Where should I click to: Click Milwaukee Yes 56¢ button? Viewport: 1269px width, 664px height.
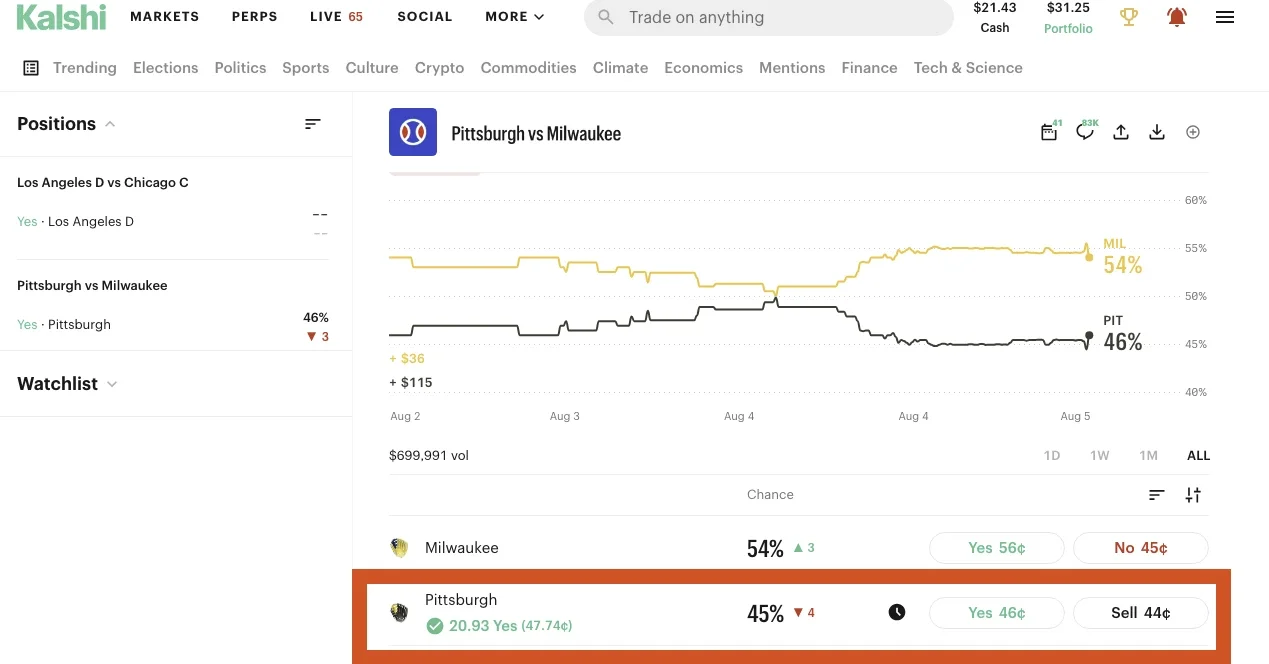pos(997,548)
